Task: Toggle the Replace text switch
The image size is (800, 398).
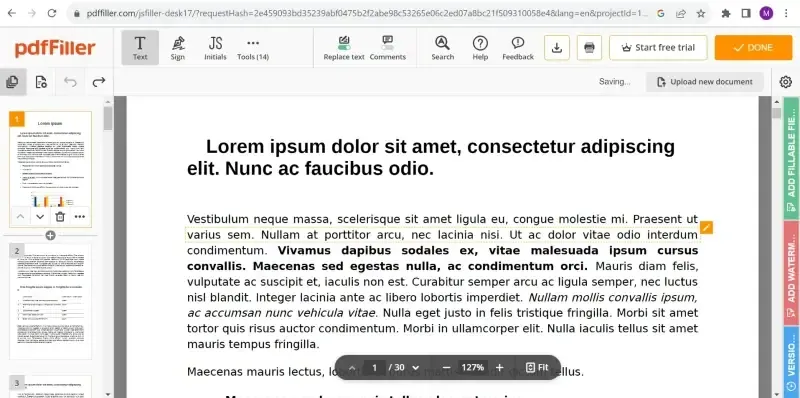Action: pyautogui.click(x=344, y=47)
